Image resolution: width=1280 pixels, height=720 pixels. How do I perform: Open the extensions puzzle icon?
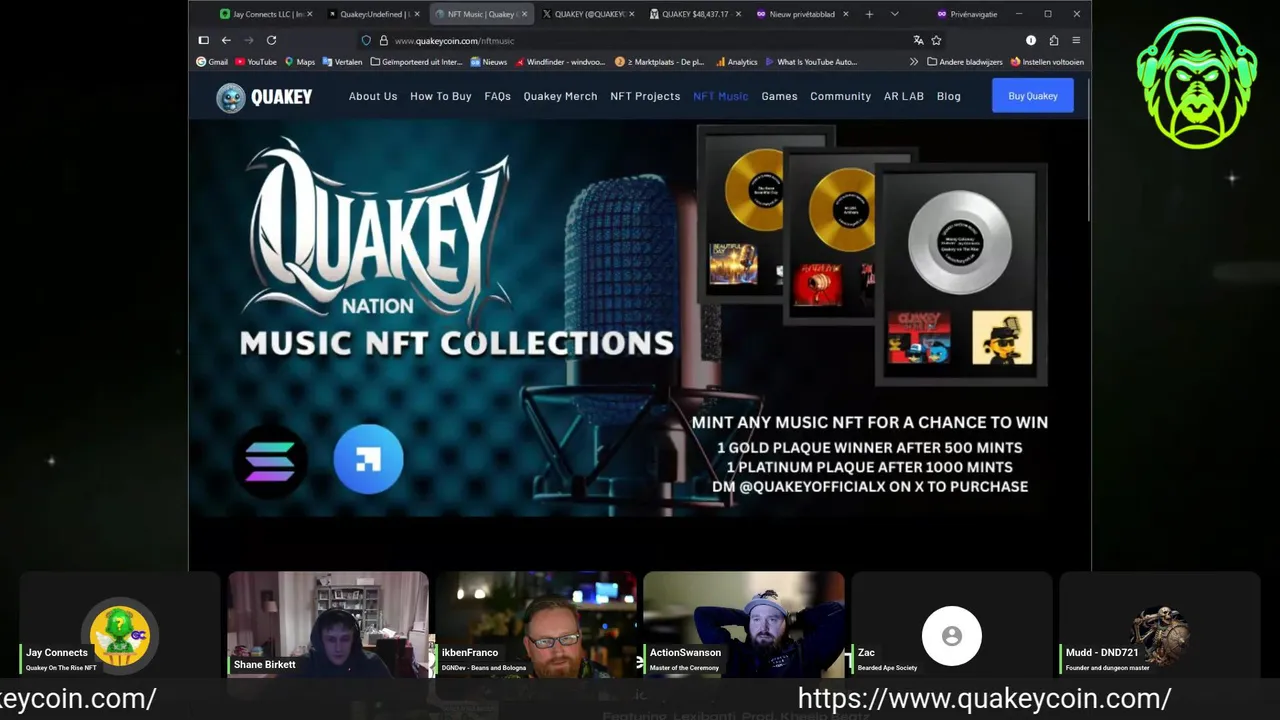click(x=1054, y=40)
